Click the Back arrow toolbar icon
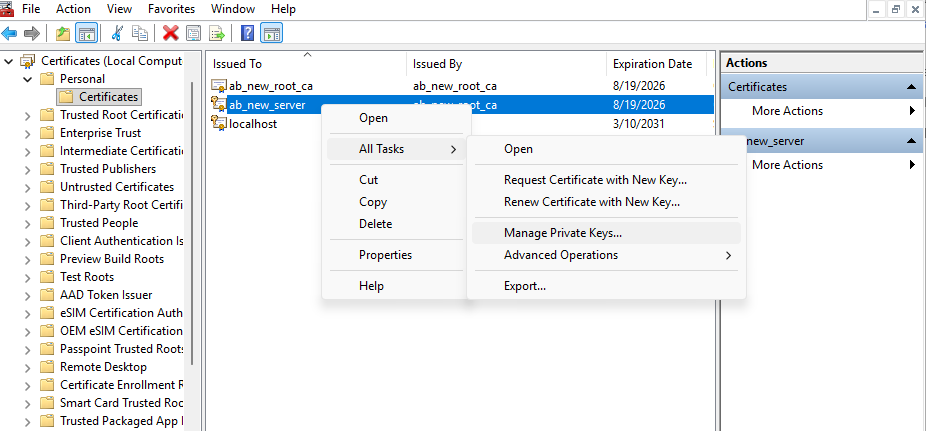This screenshot has height=431, width=926. click(x=9, y=33)
